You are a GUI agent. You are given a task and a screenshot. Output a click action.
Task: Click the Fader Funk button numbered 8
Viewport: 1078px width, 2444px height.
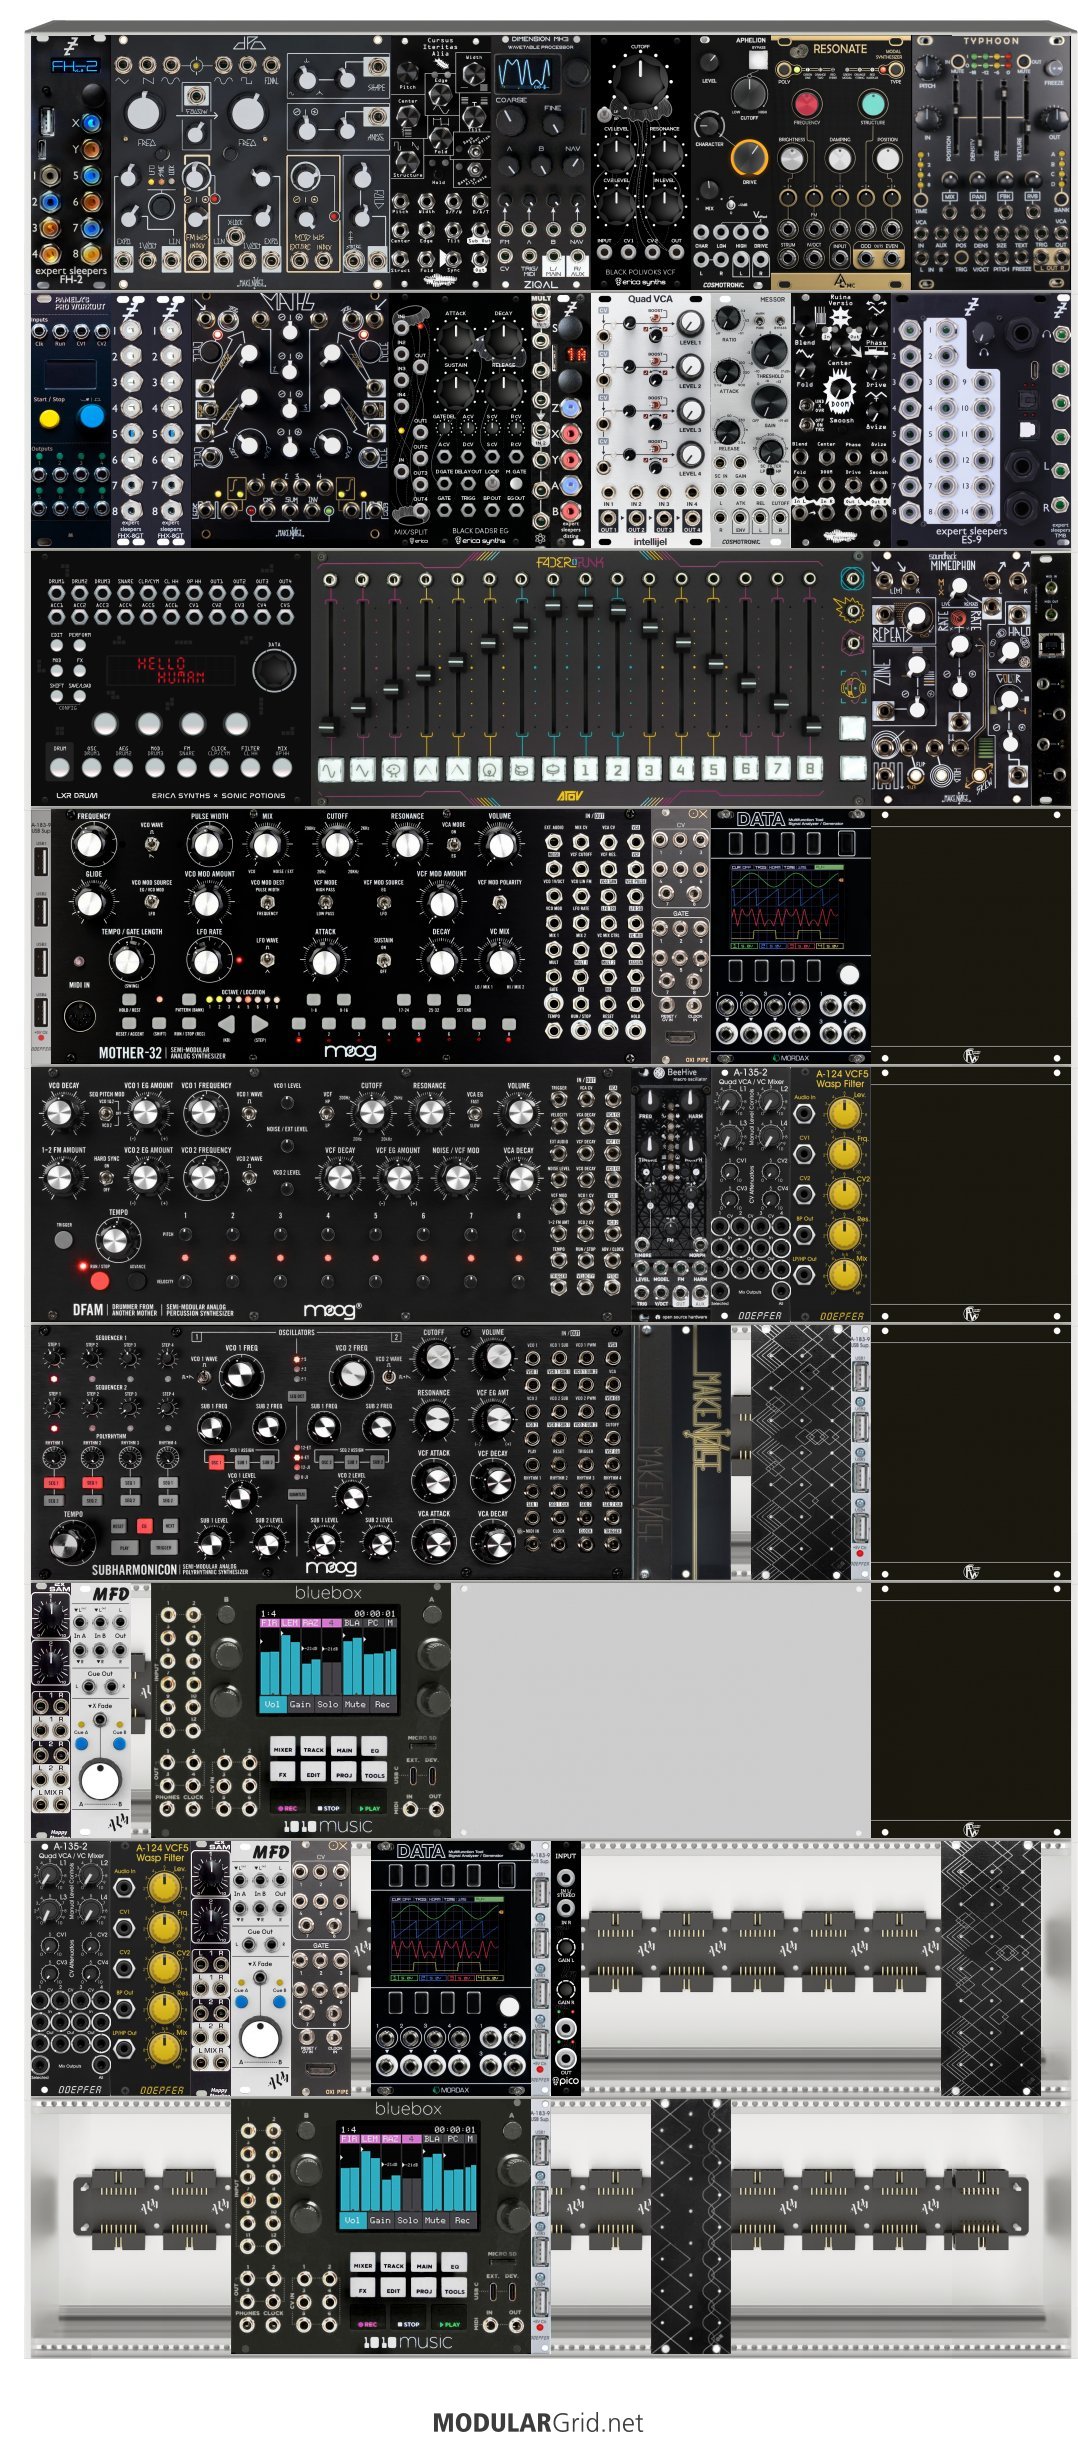point(810,769)
